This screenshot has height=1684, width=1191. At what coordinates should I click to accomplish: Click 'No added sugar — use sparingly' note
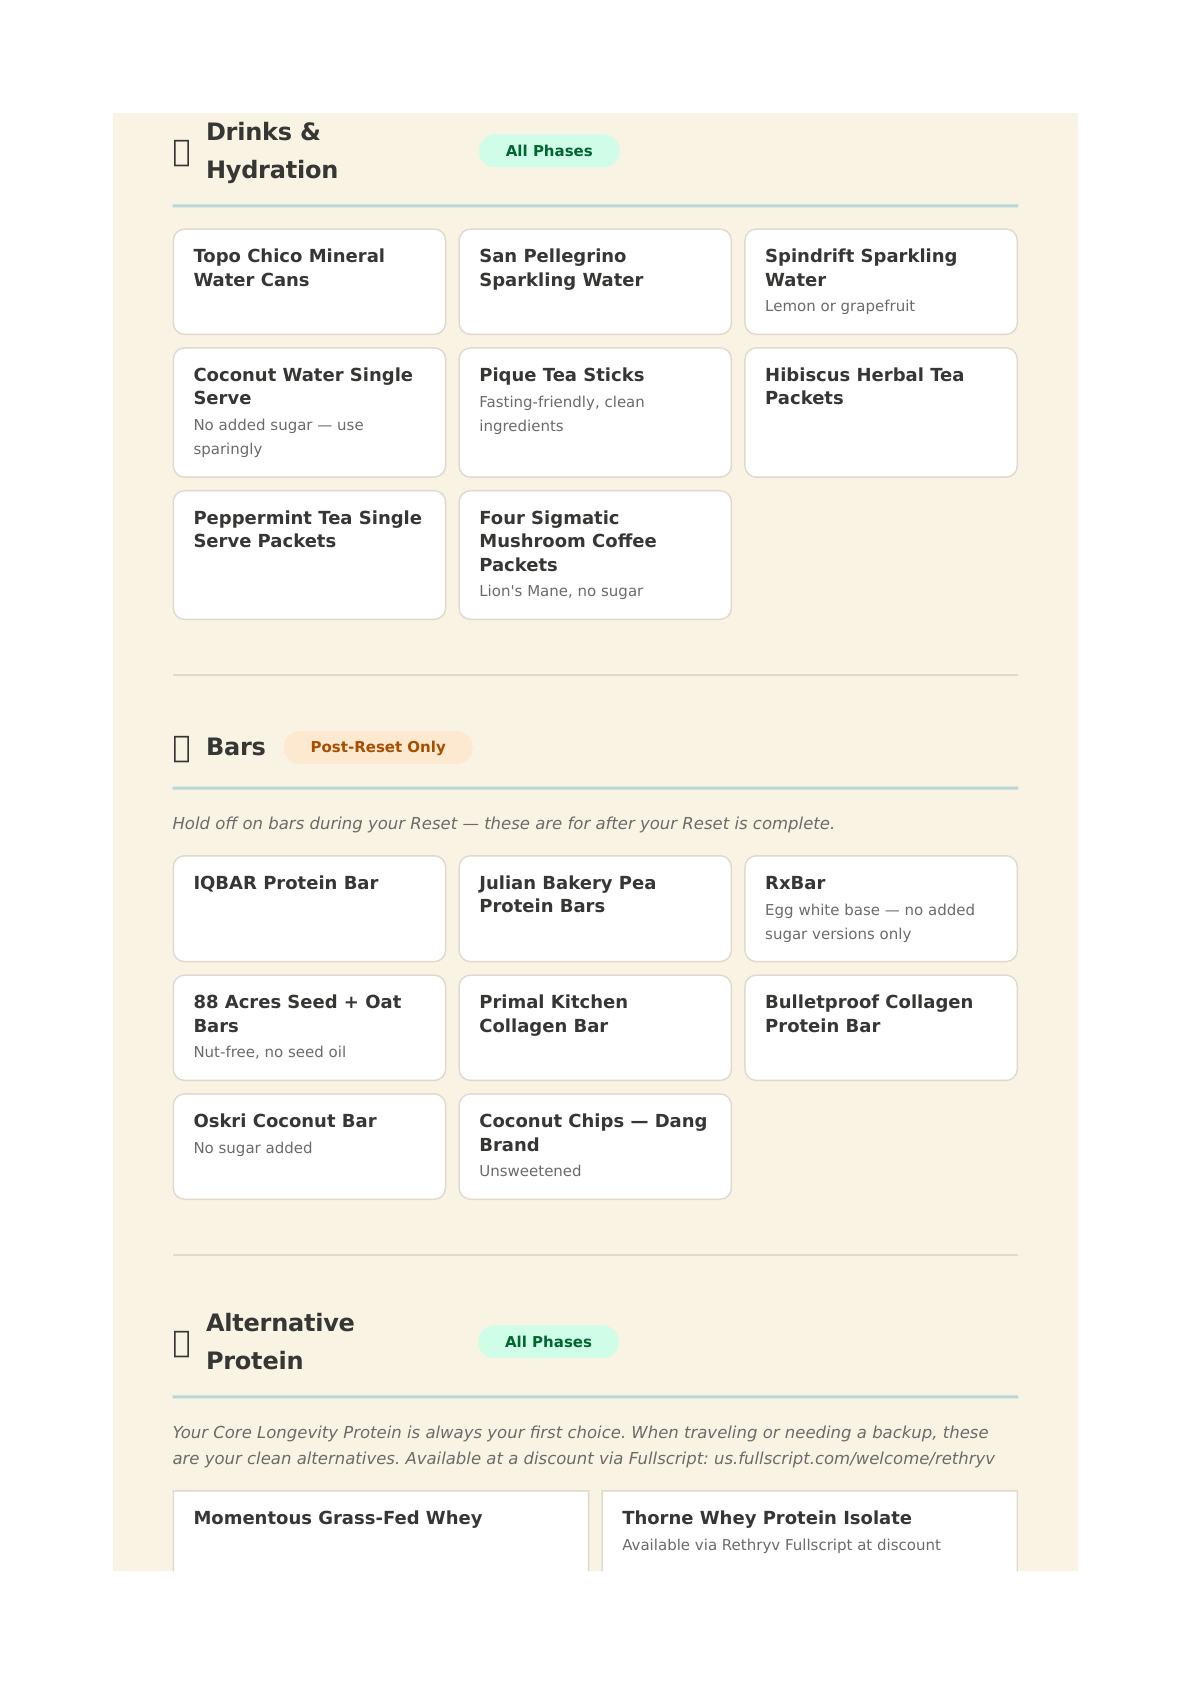(279, 437)
